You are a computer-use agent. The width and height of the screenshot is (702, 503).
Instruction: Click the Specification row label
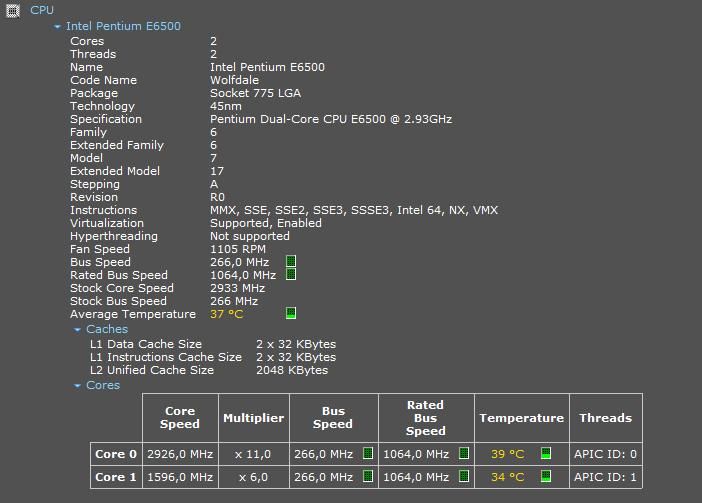click(x=106, y=119)
